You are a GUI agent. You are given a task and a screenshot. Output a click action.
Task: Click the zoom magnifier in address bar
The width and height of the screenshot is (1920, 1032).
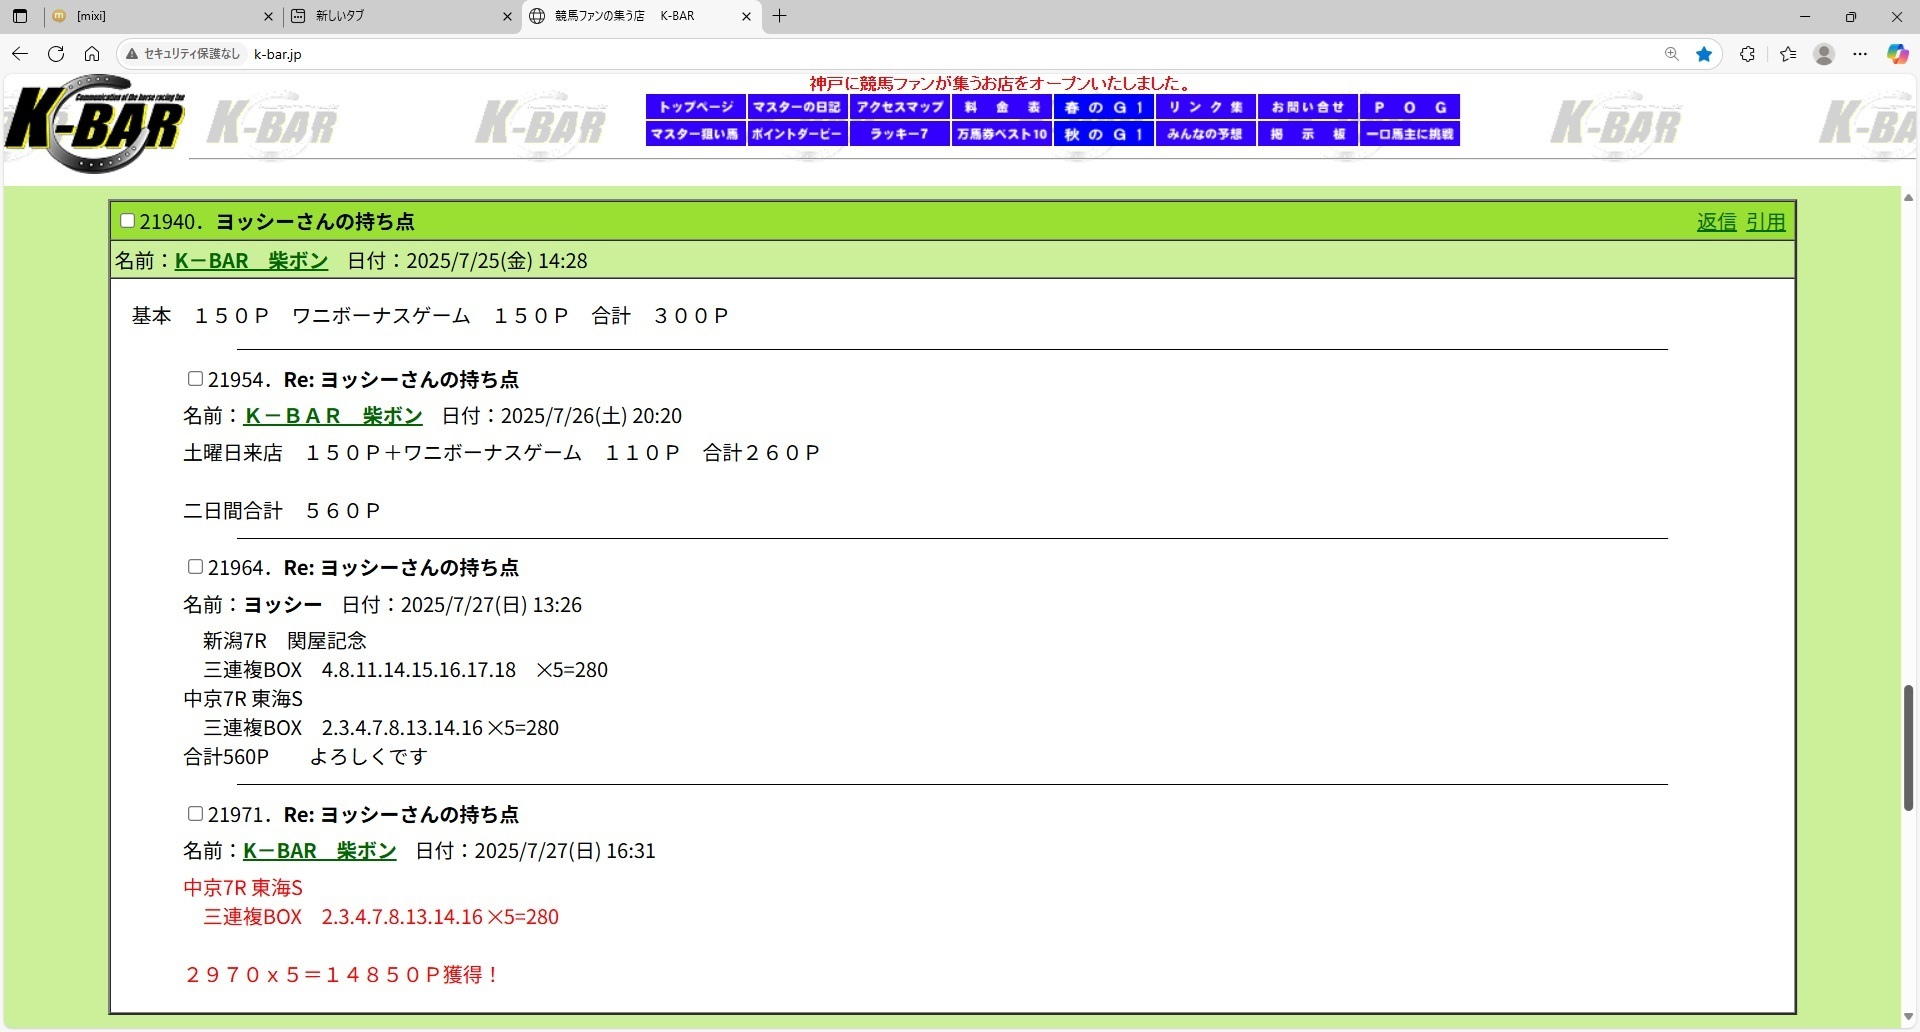[1671, 54]
